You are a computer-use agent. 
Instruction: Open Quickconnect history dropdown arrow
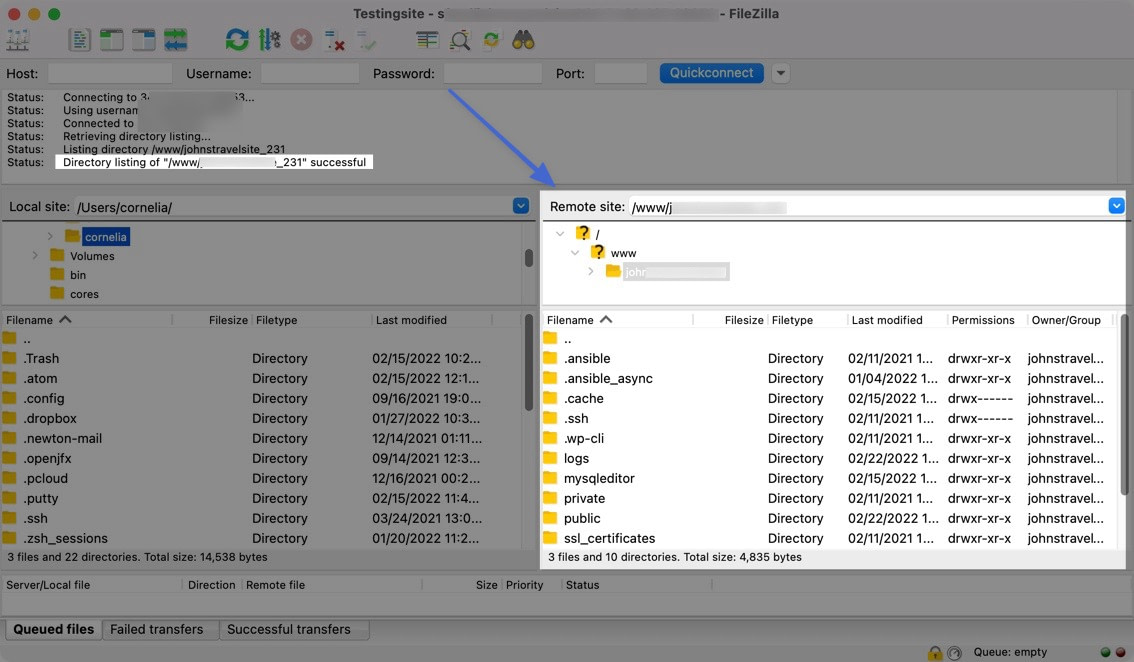[781, 73]
